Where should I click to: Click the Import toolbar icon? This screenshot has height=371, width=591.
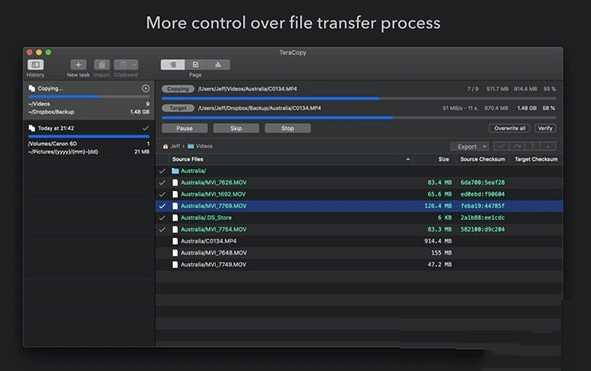(102, 65)
